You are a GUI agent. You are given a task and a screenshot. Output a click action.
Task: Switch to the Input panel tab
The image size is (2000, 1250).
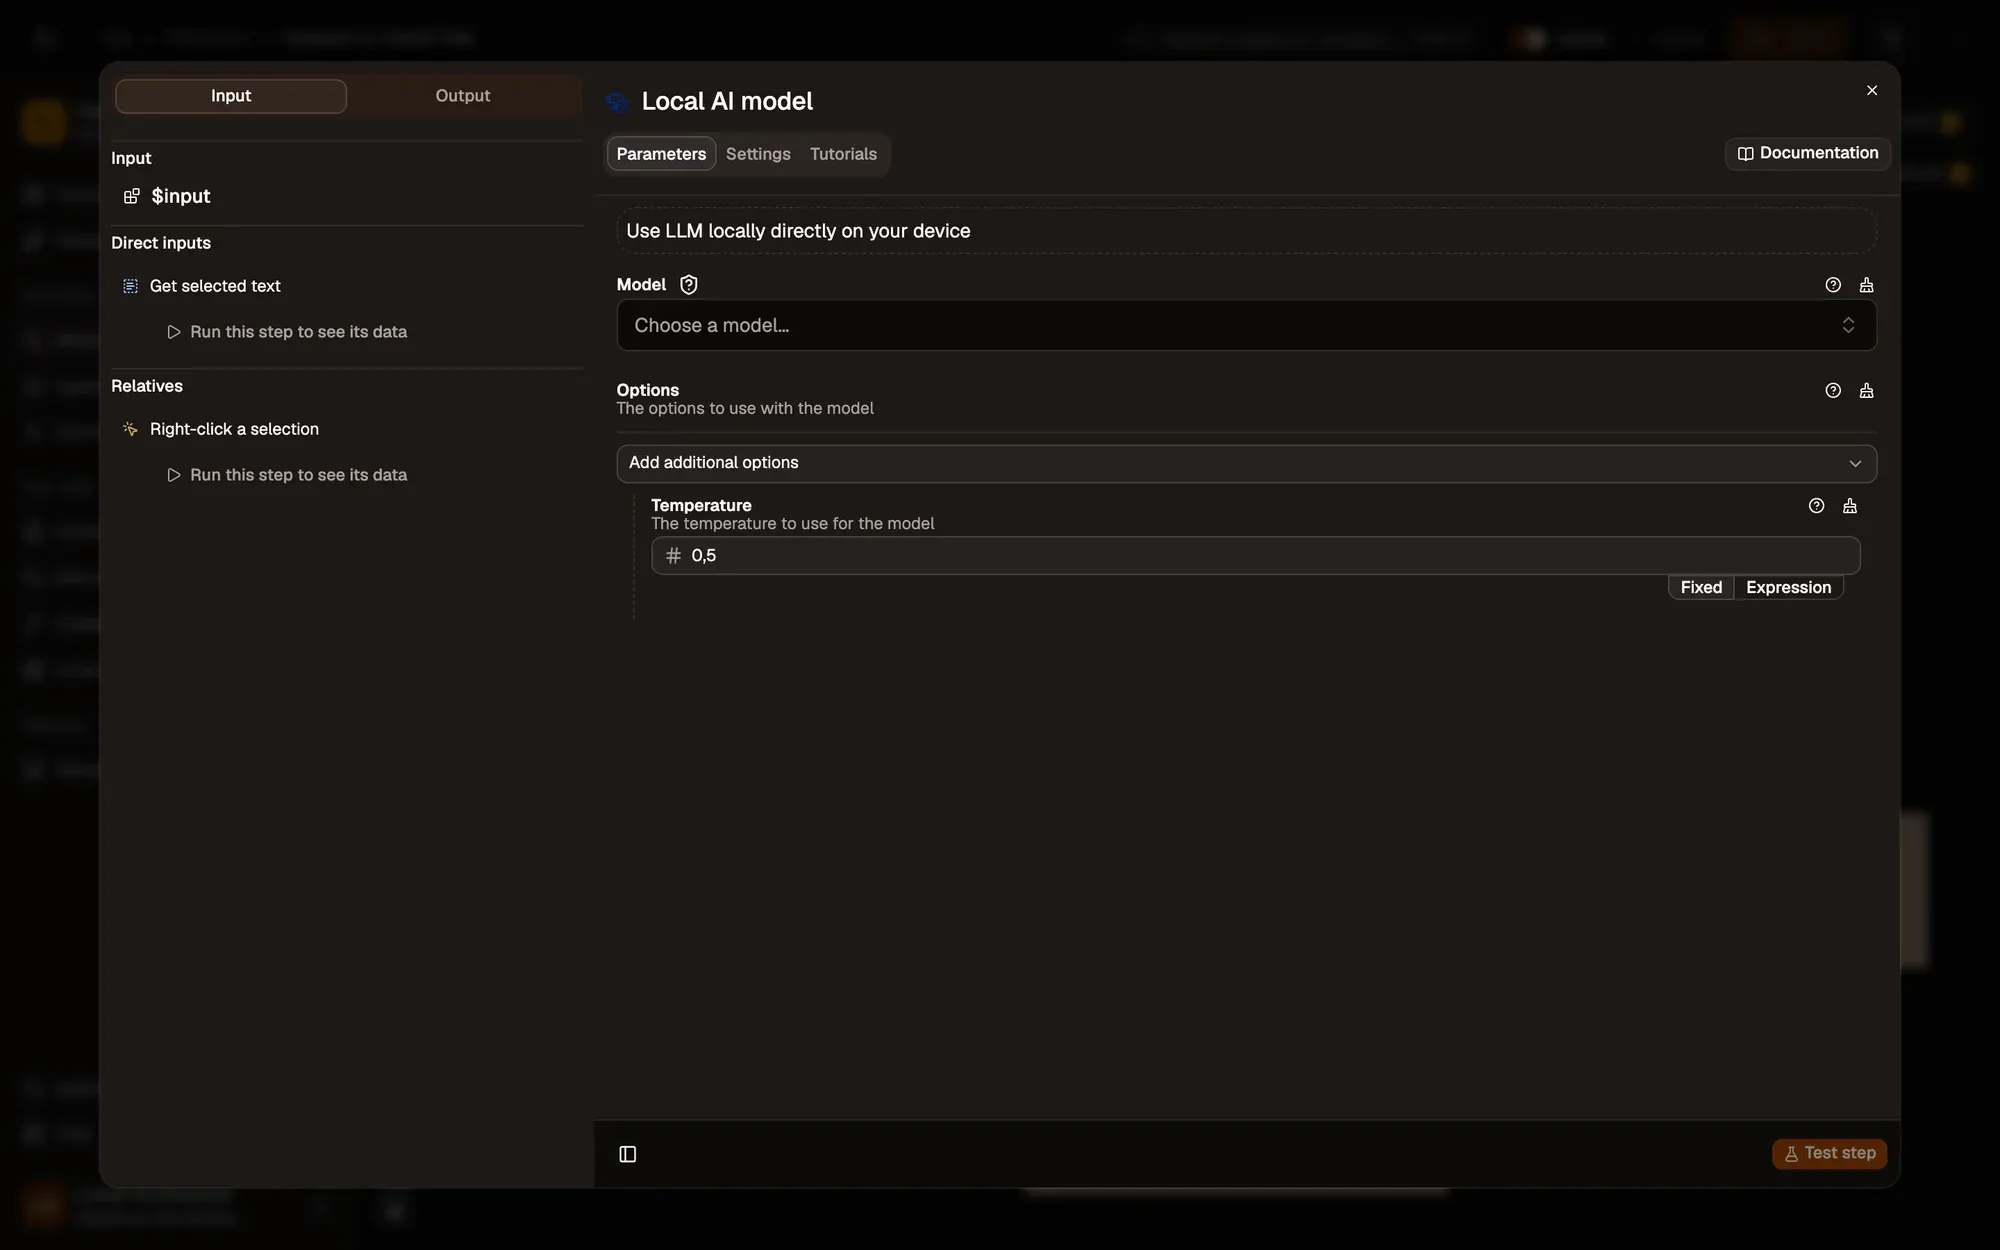231,96
